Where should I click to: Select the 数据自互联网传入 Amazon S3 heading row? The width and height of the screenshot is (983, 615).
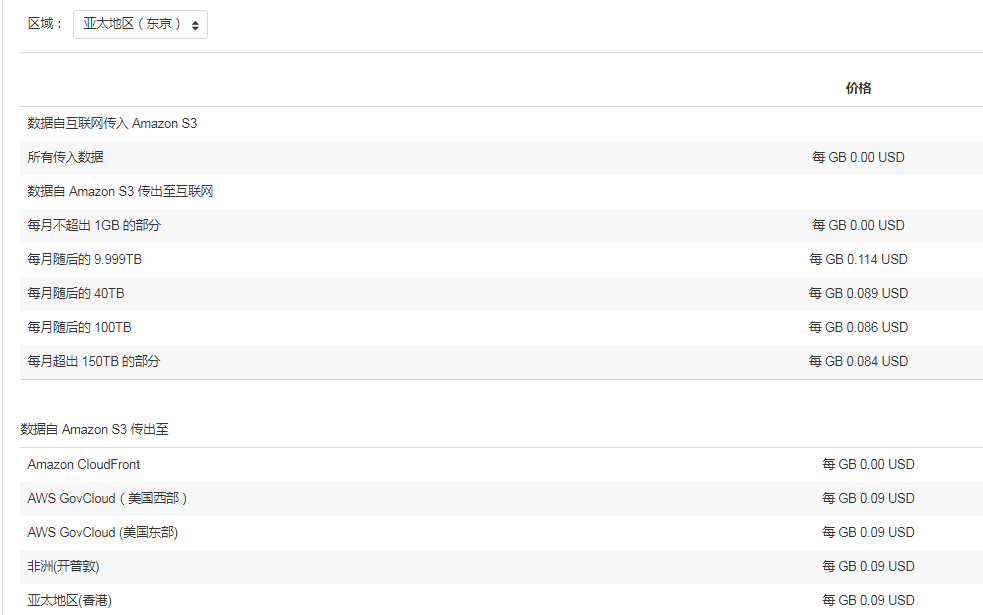(112, 123)
